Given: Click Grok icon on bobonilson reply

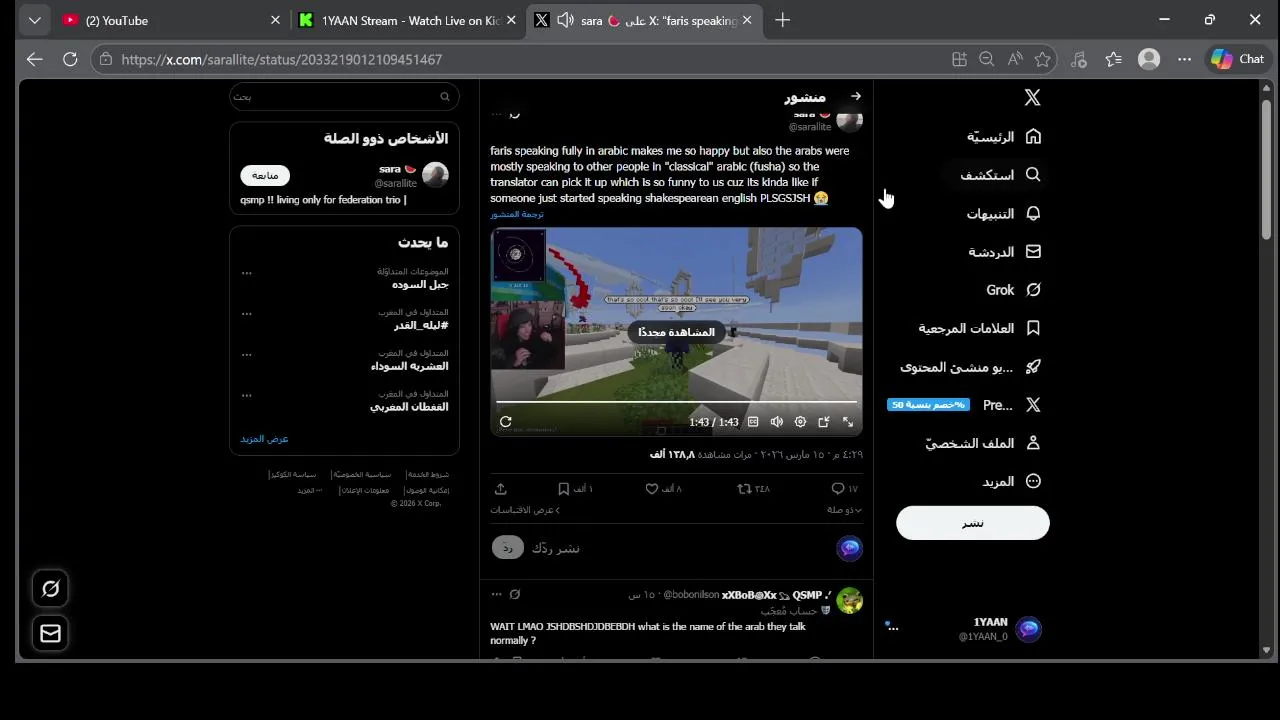Looking at the screenshot, I should tap(515, 594).
